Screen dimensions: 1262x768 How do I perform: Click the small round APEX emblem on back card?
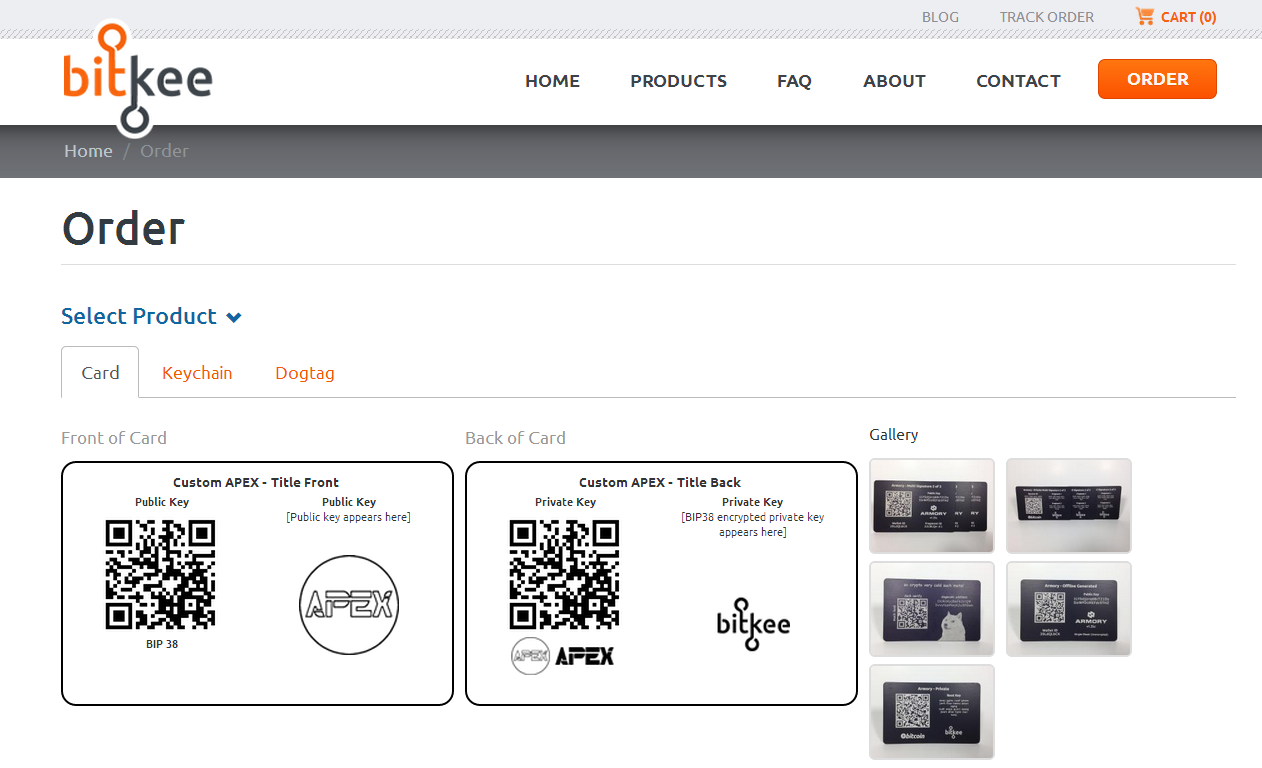[x=530, y=656]
